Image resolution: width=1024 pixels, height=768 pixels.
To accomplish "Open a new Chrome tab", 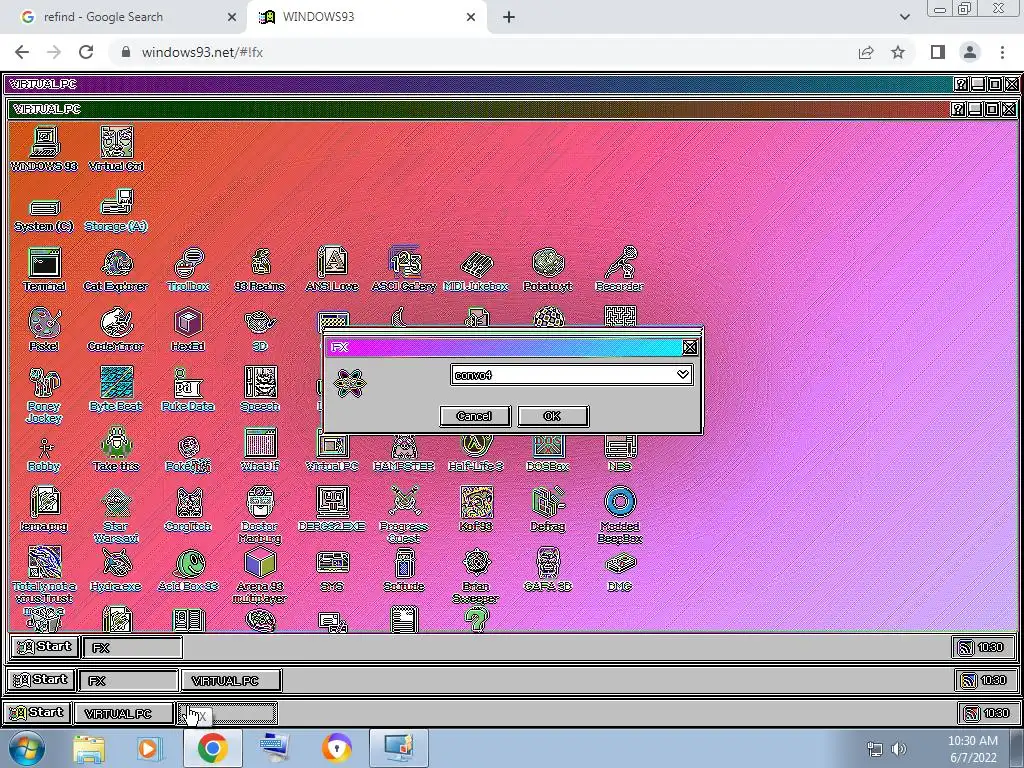I will click(x=509, y=17).
